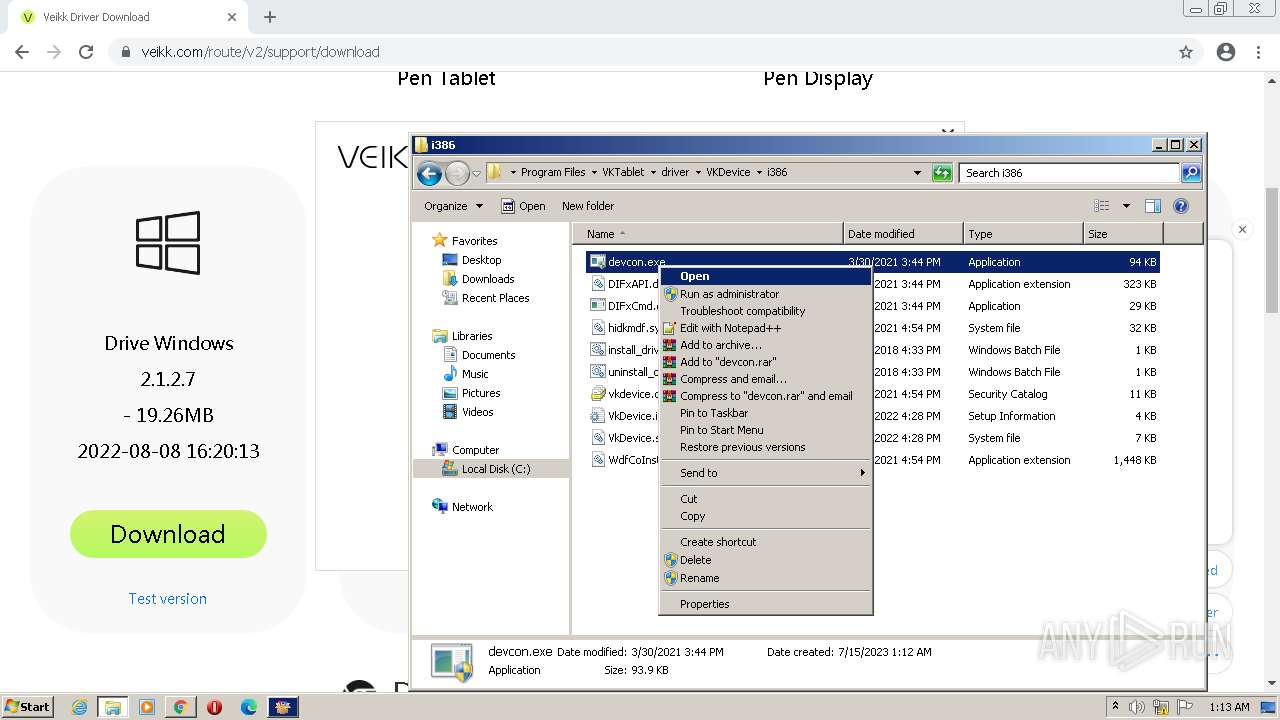This screenshot has height=720, width=1280.
Task: Select Music library in sidebar
Action: (x=475, y=374)
